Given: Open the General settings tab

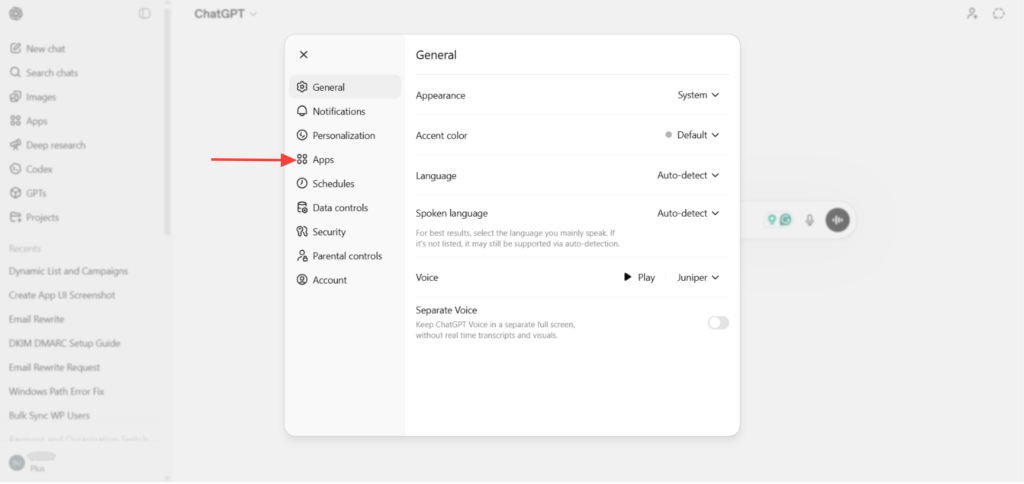Looking at the screenshot, I should (345, 87).
